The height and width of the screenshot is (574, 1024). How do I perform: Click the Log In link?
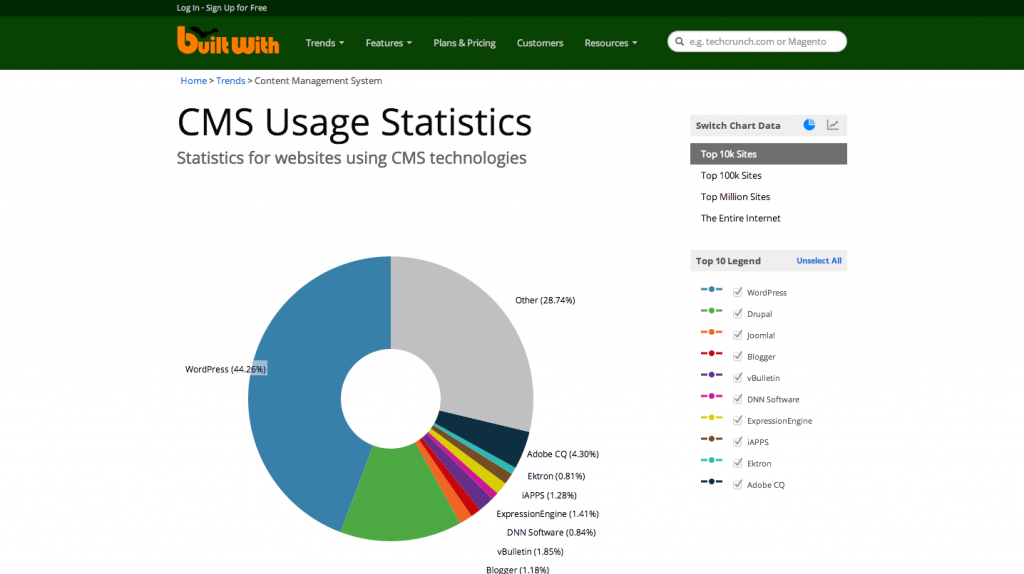187,8
